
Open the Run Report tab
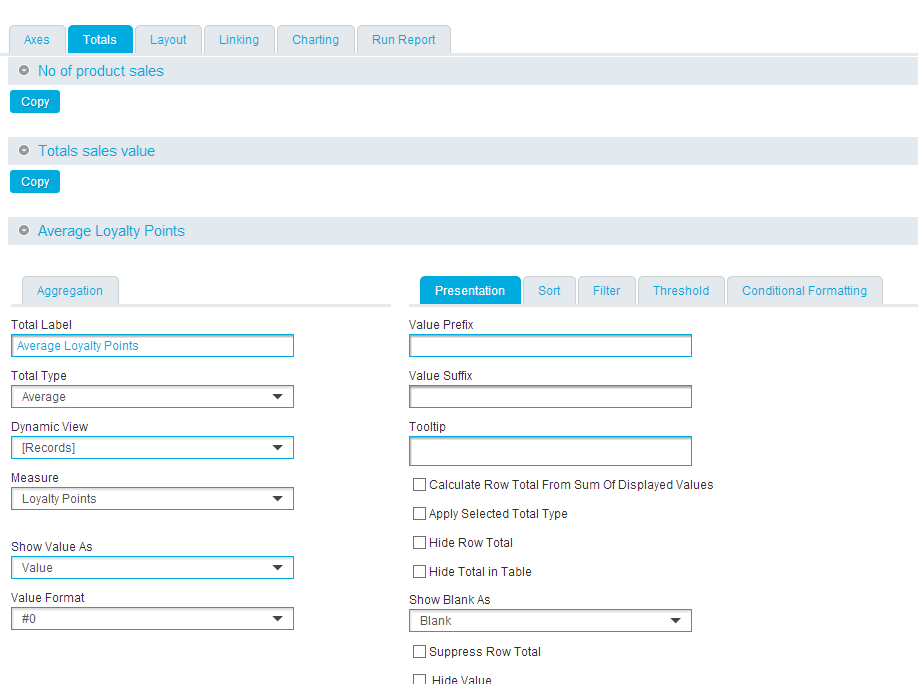click(403, 40)
